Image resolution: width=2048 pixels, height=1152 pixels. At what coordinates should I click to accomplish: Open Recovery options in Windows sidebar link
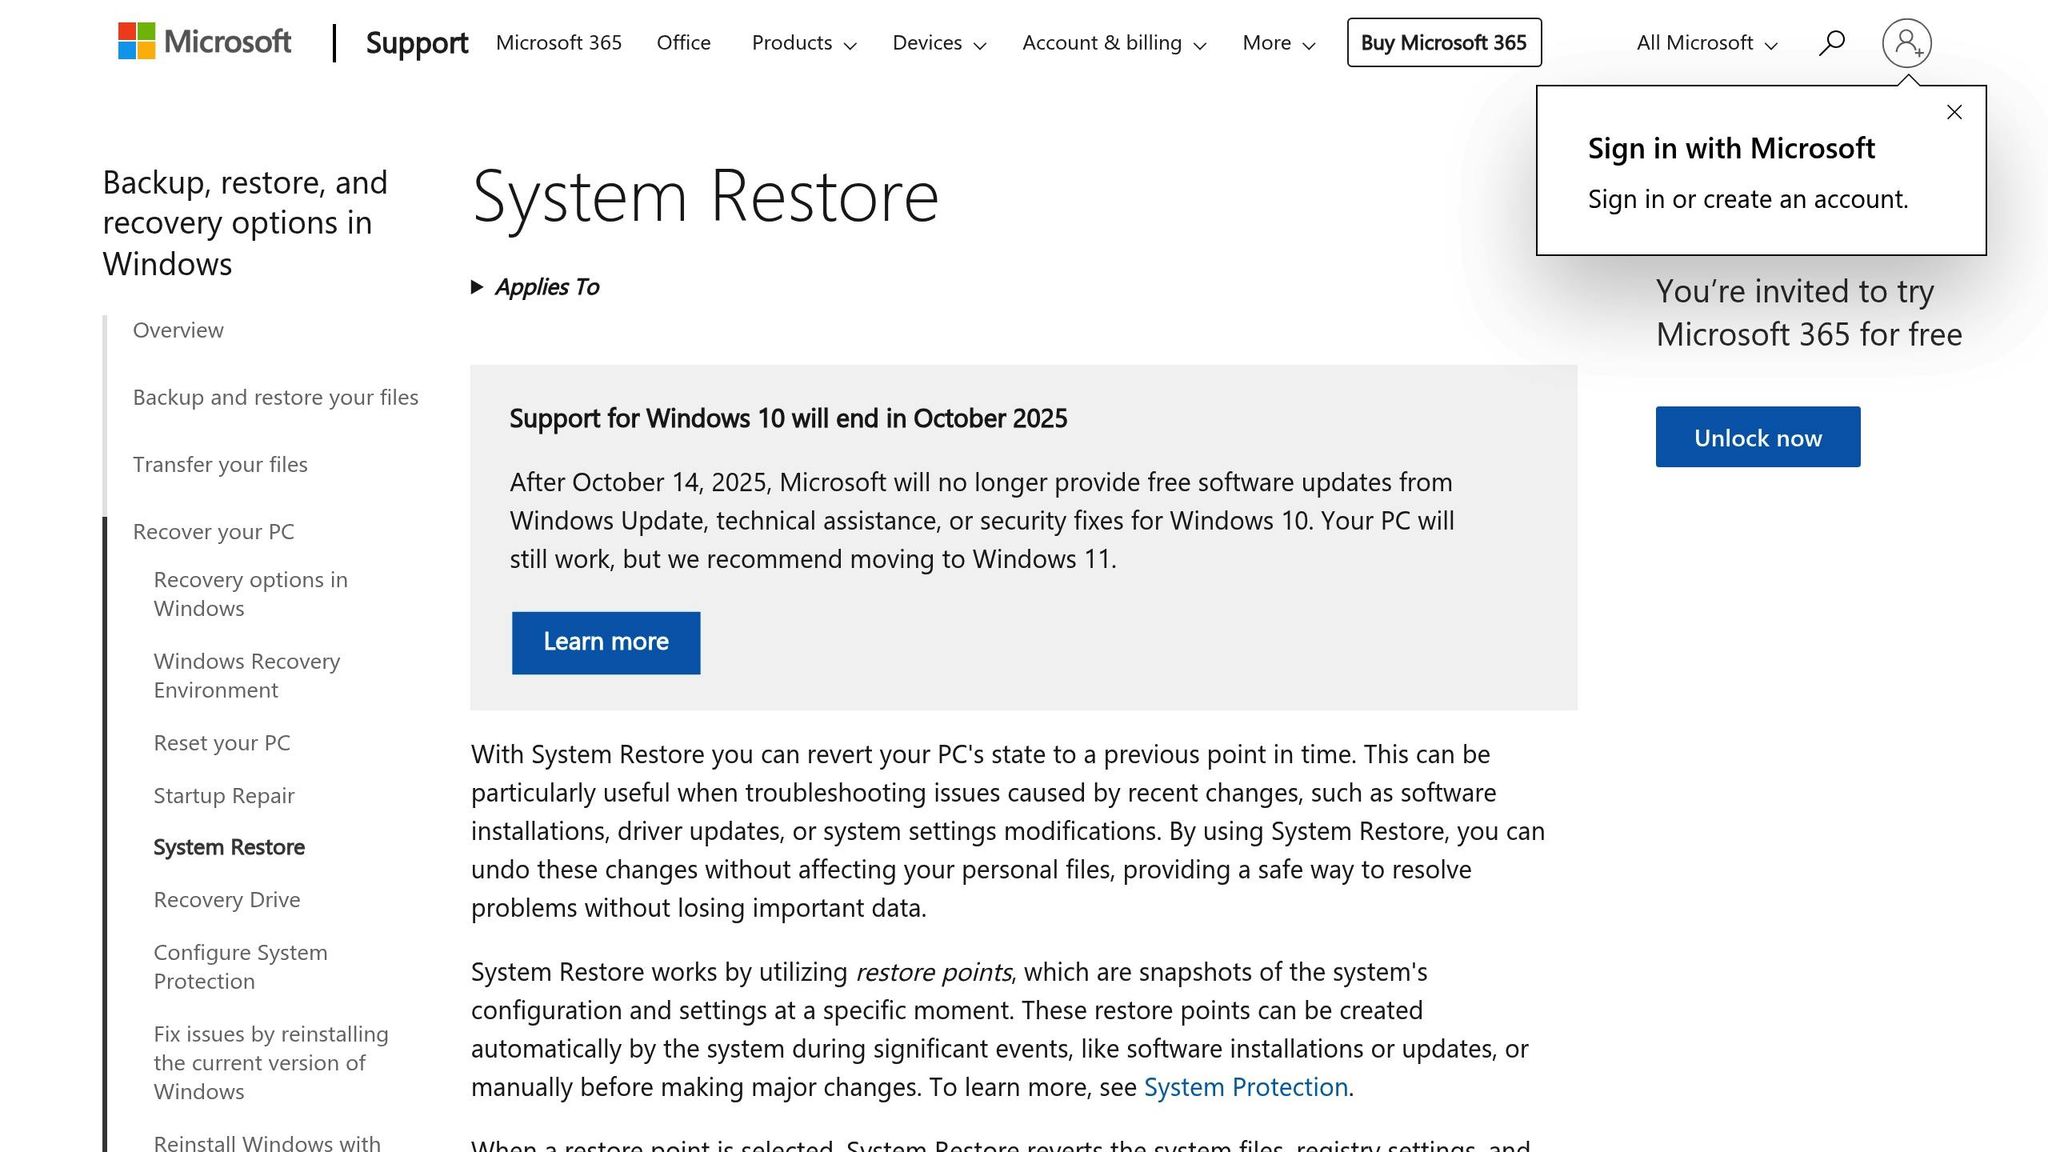[x=251, y=594]
